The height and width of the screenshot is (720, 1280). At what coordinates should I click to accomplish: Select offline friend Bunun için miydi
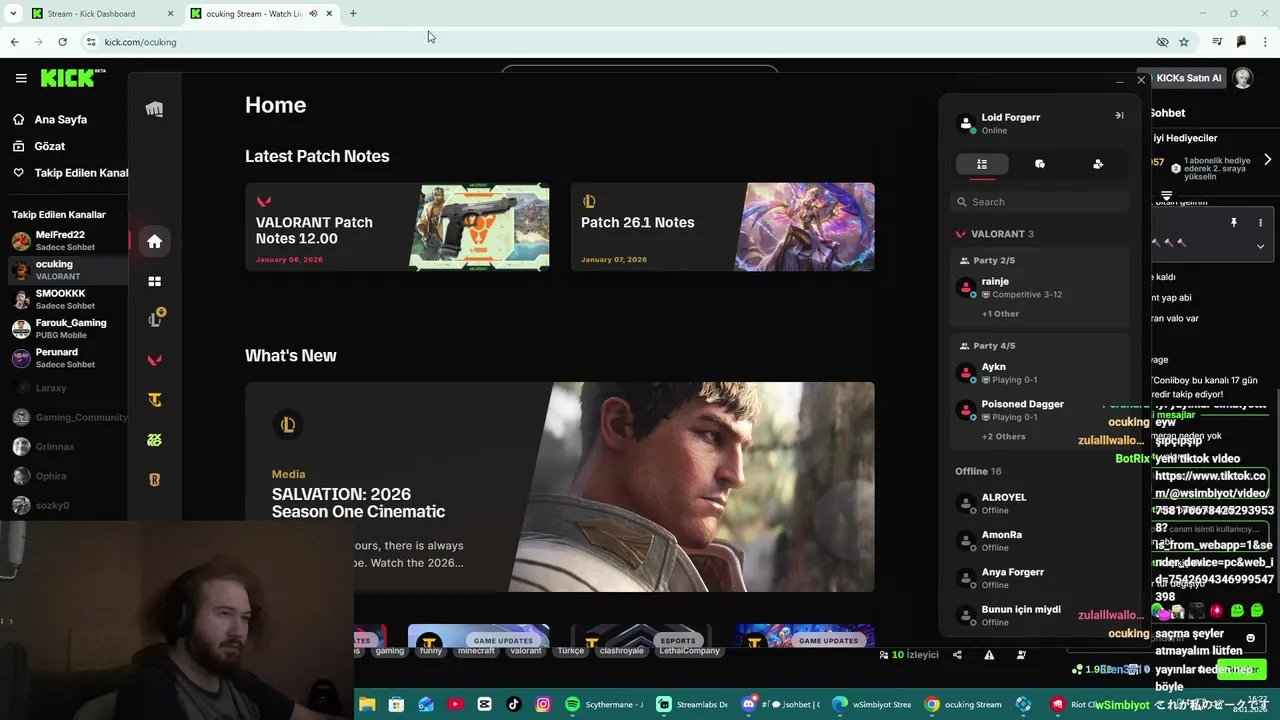[x=1040, y=615]
